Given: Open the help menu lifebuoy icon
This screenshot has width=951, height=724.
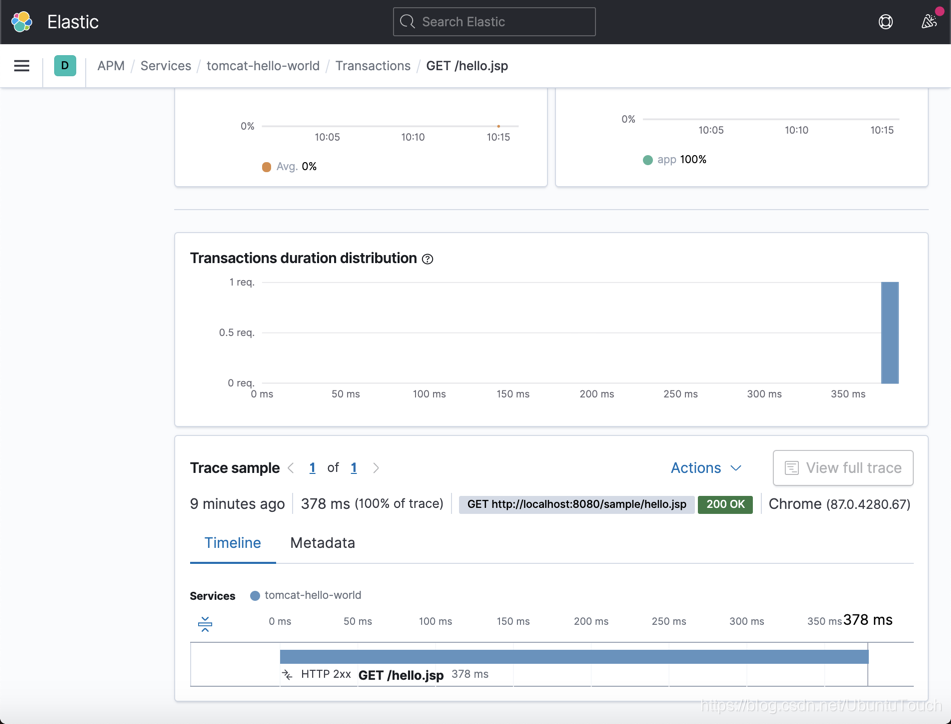Looking at the screenshot, I should coord(885,22).
